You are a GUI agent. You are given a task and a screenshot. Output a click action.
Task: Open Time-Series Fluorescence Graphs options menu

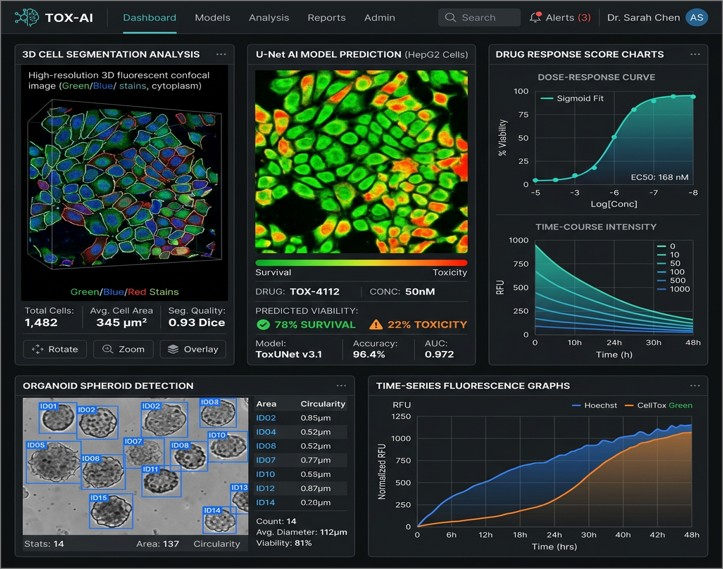[x=695, y=385]
